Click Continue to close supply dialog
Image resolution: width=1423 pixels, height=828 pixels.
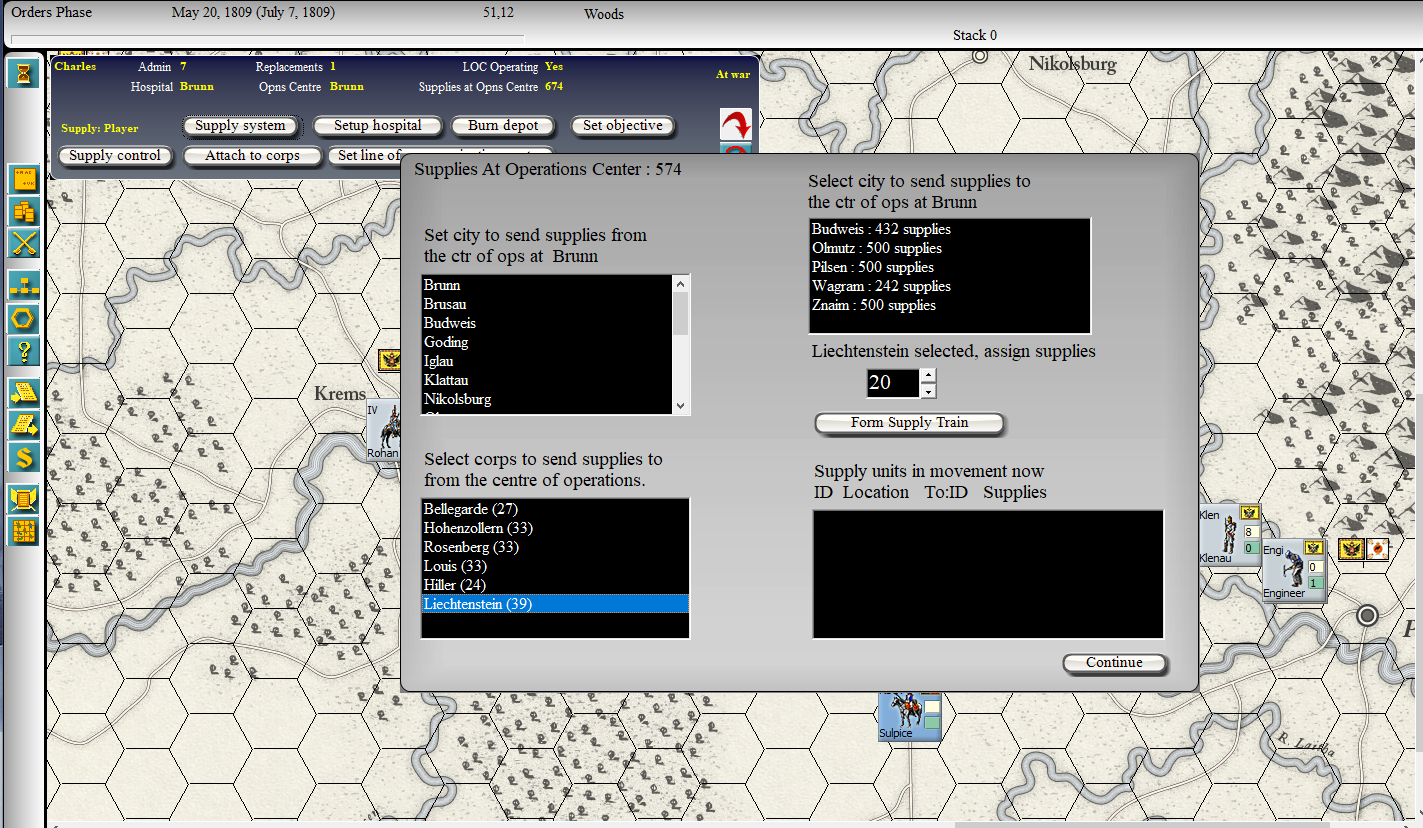point(1114,663)
